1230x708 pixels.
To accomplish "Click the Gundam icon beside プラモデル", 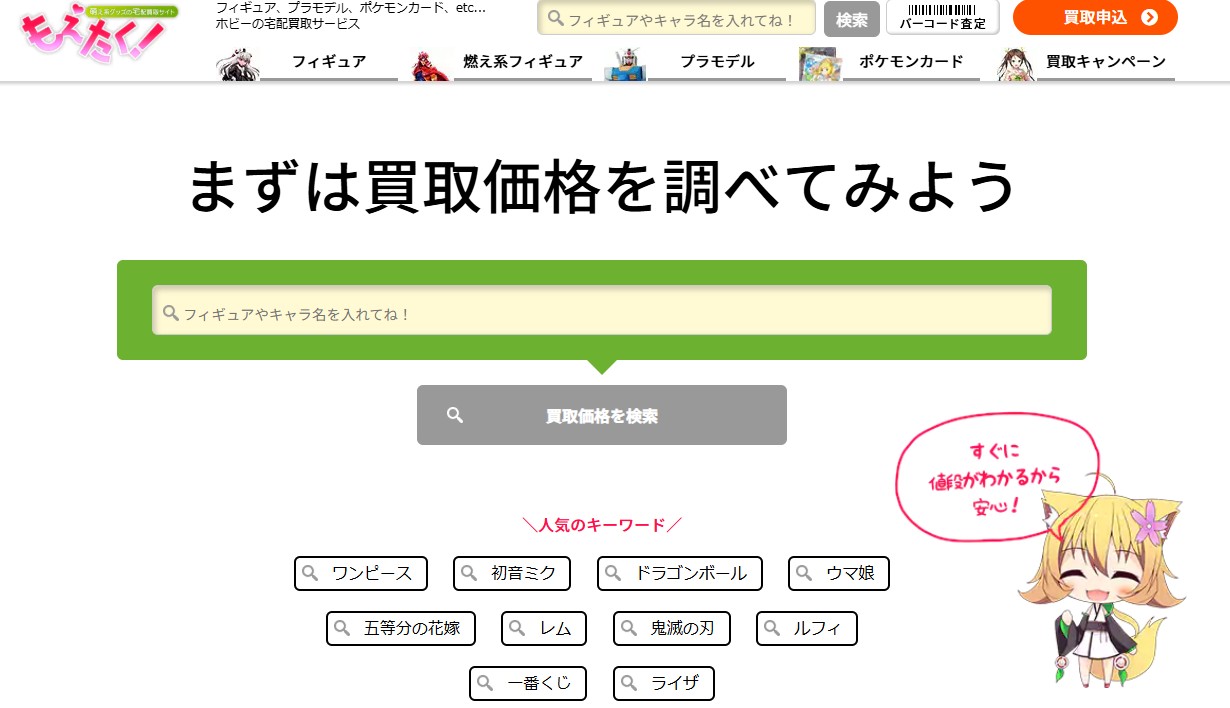I will coord(624,62).
